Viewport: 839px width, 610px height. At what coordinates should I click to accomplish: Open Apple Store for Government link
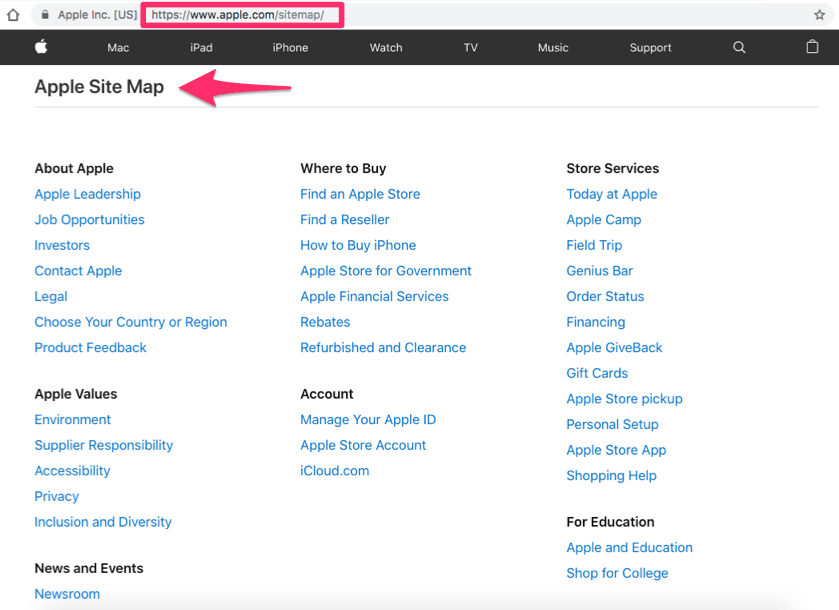[x=386, y=271]
